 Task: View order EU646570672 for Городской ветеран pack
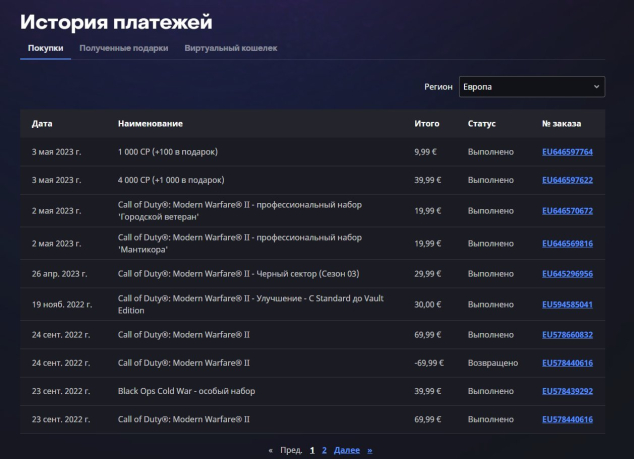pos(567,211)
